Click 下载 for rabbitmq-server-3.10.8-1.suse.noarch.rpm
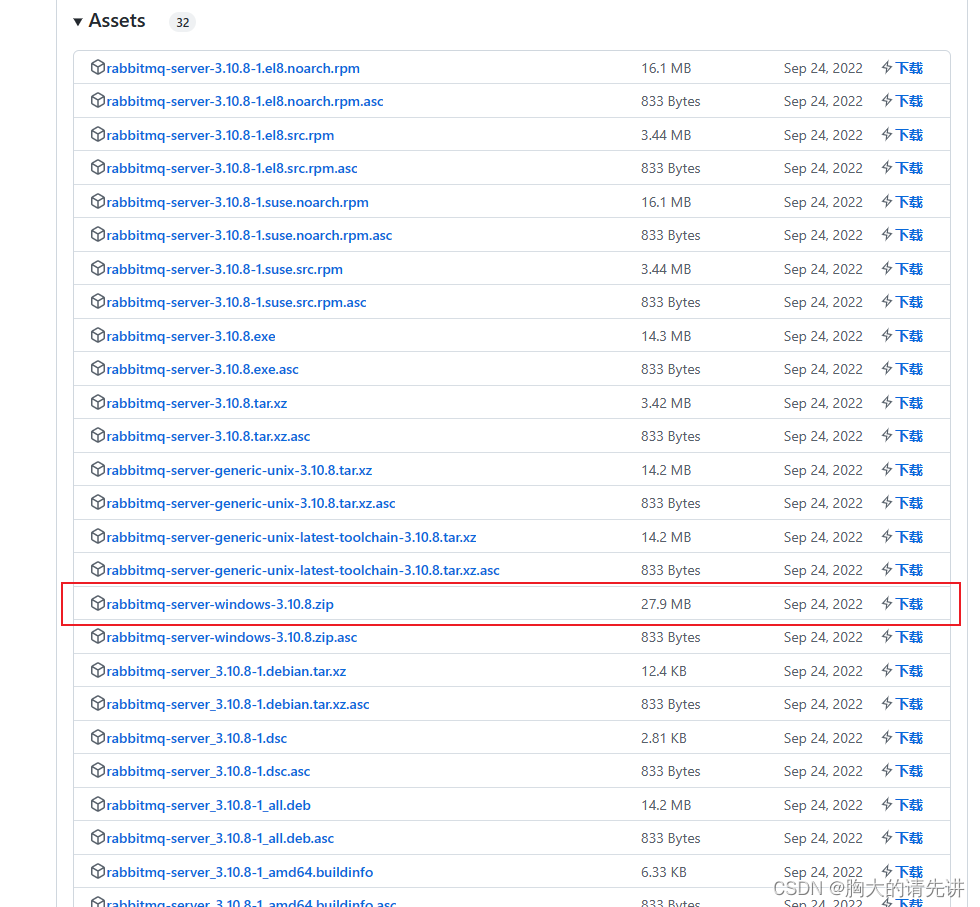Image resolution: width=980 pixels, height=907 pixels. pos(909,201)
